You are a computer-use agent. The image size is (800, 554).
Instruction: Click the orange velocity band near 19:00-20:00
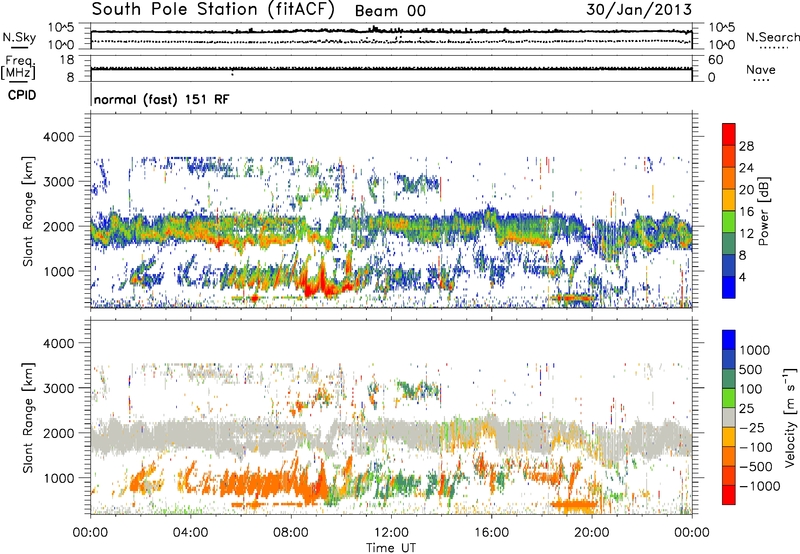574,505
